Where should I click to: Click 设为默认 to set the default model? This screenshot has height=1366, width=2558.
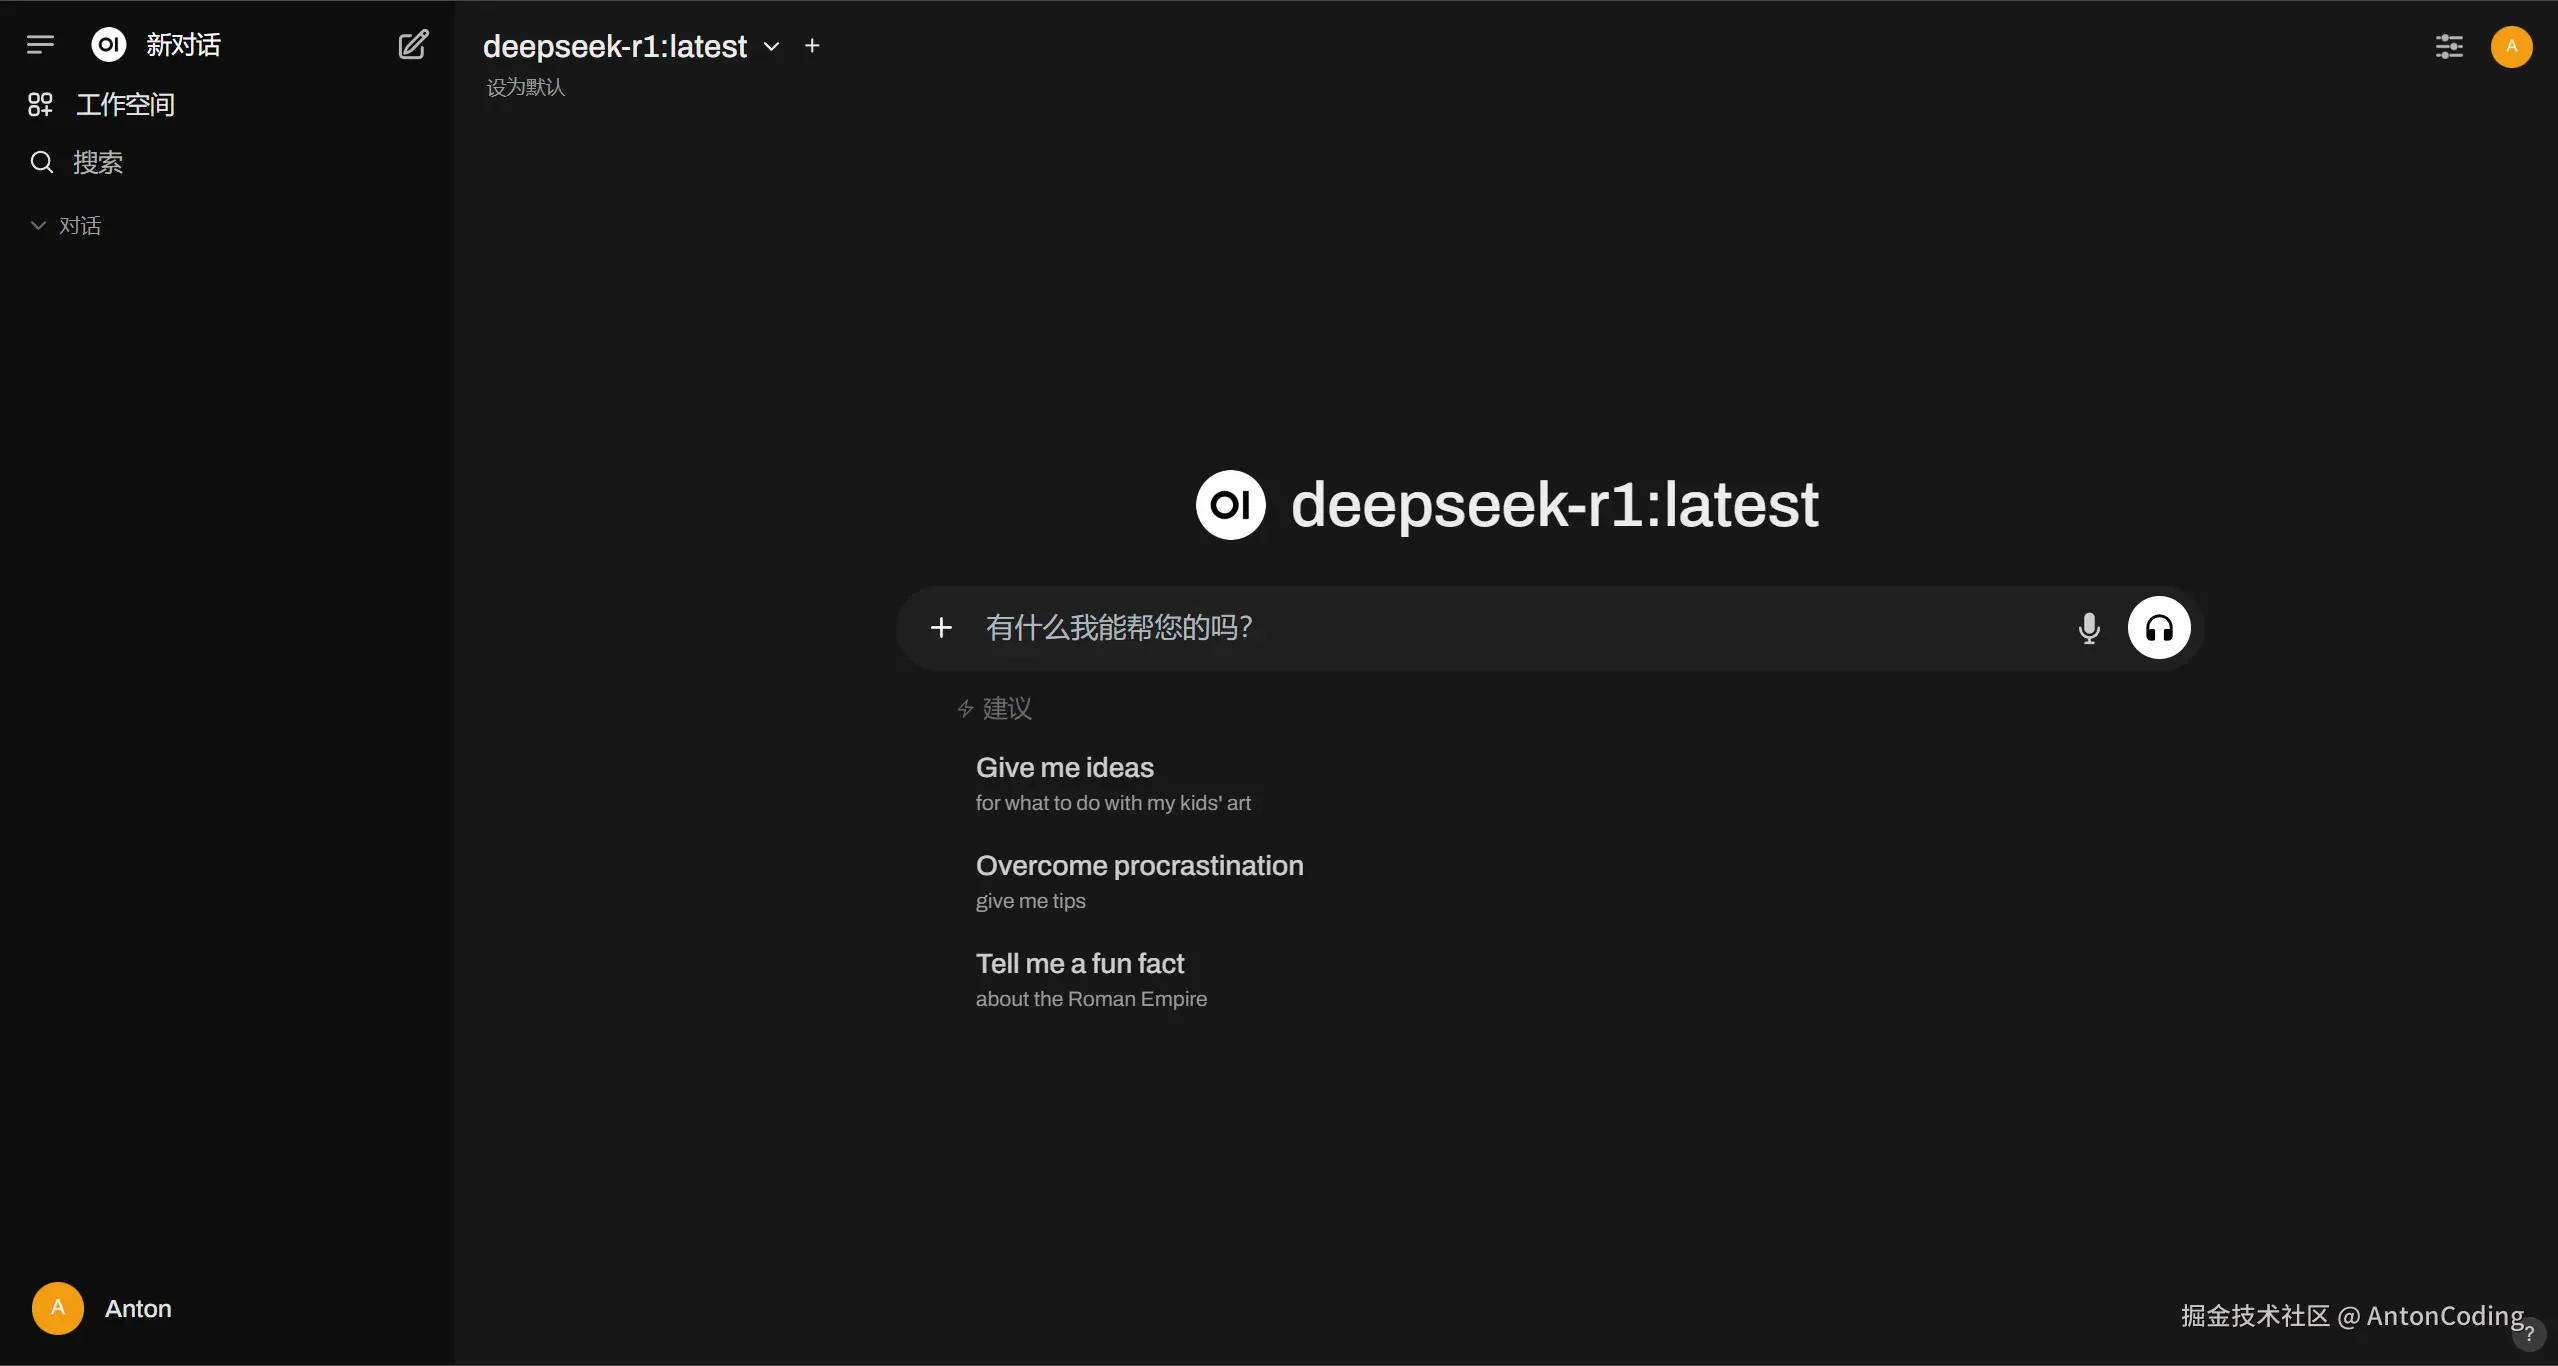526,88
